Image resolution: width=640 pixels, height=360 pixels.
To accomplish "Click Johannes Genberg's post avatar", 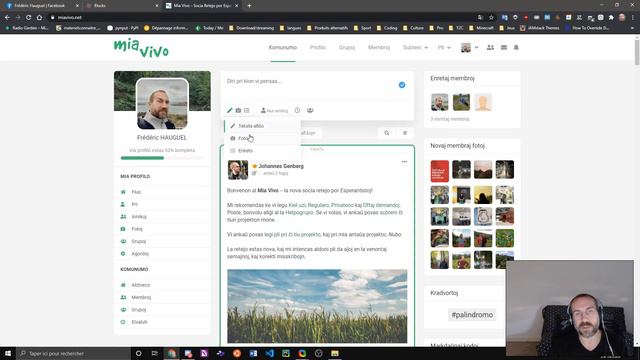I will coord(238,170).
